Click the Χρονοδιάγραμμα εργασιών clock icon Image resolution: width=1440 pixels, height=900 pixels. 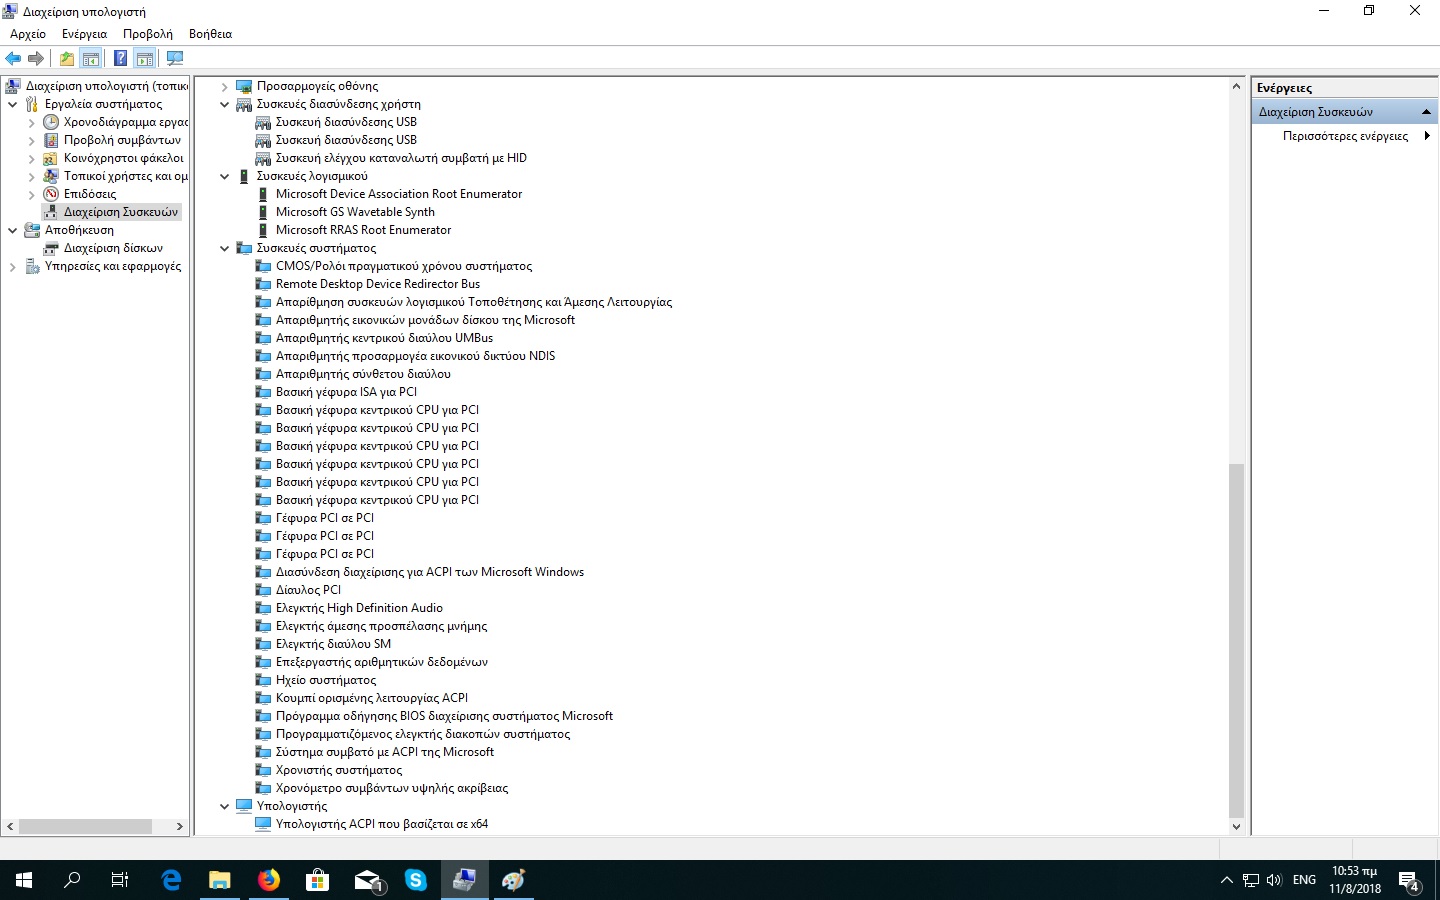coord(51,122)
